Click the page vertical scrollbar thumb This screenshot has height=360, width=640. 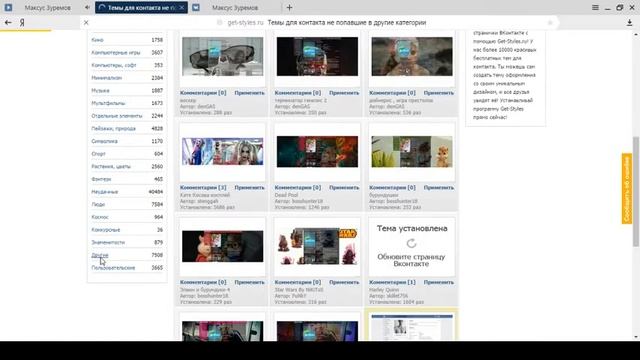point(636,192)
